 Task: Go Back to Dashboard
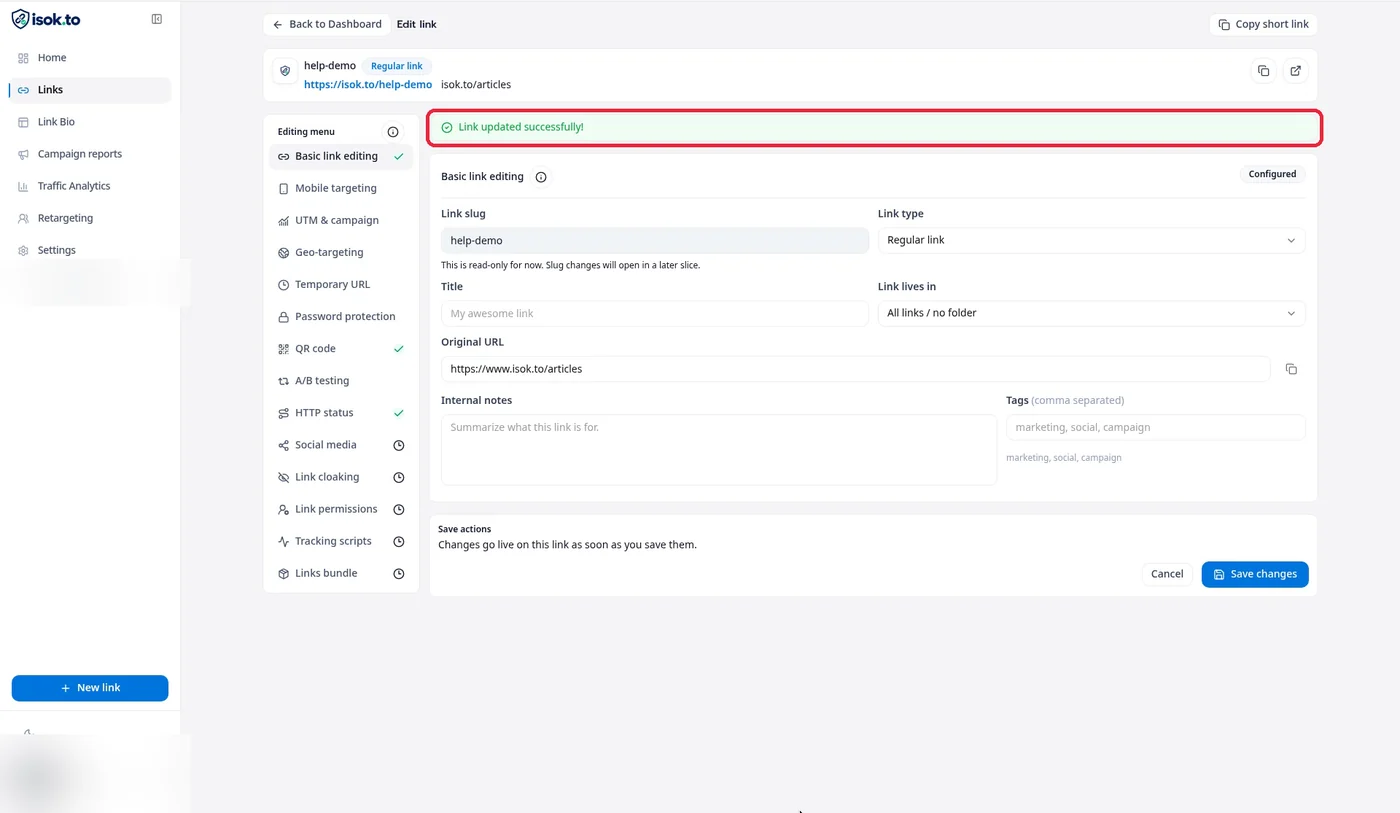(327, 24)
